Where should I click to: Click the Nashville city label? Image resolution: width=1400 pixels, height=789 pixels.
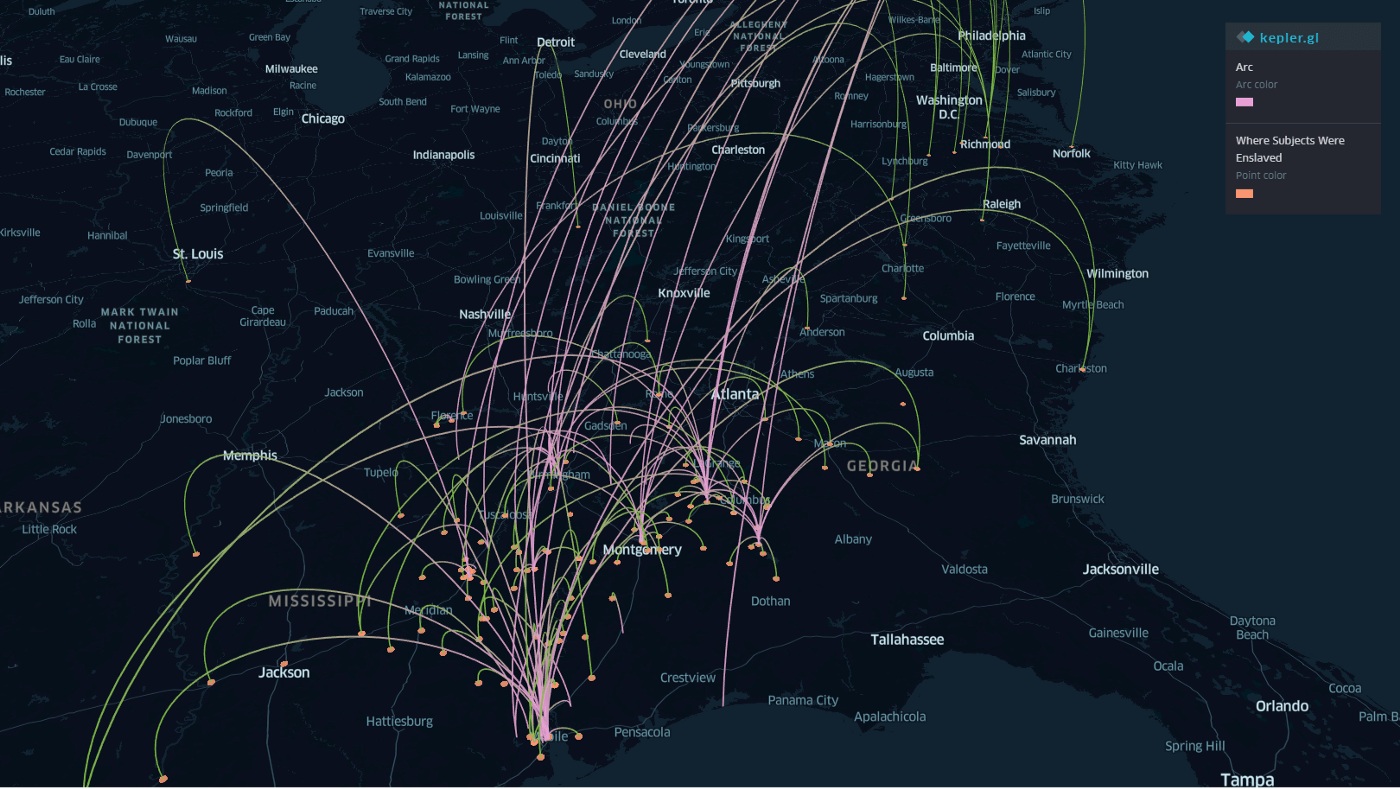pos(485,314)
